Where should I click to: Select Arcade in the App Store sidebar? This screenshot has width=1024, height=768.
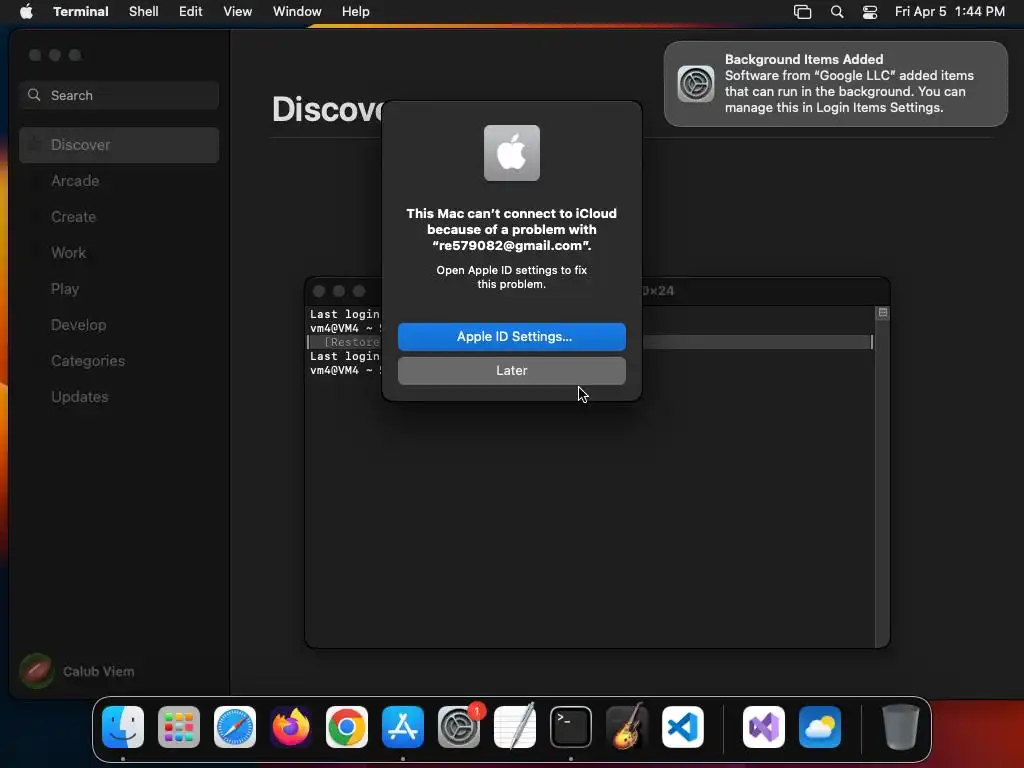[x=119, y=181]
